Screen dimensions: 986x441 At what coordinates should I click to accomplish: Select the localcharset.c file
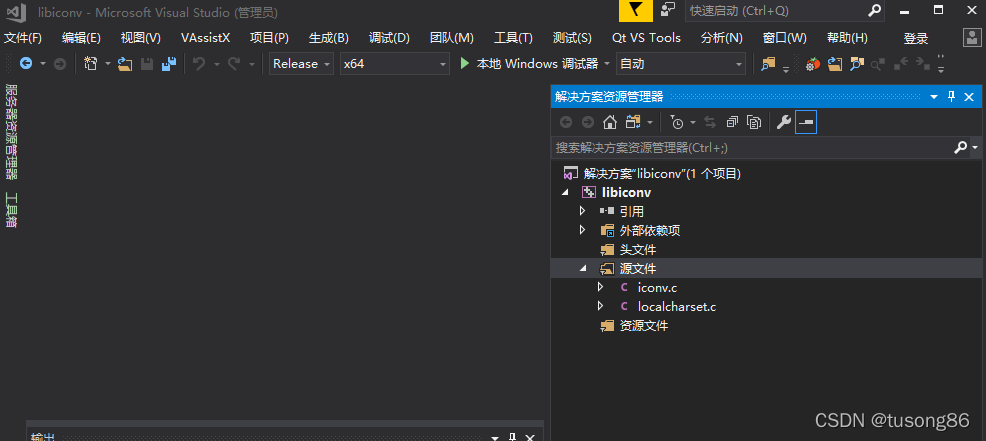(677, 307)
